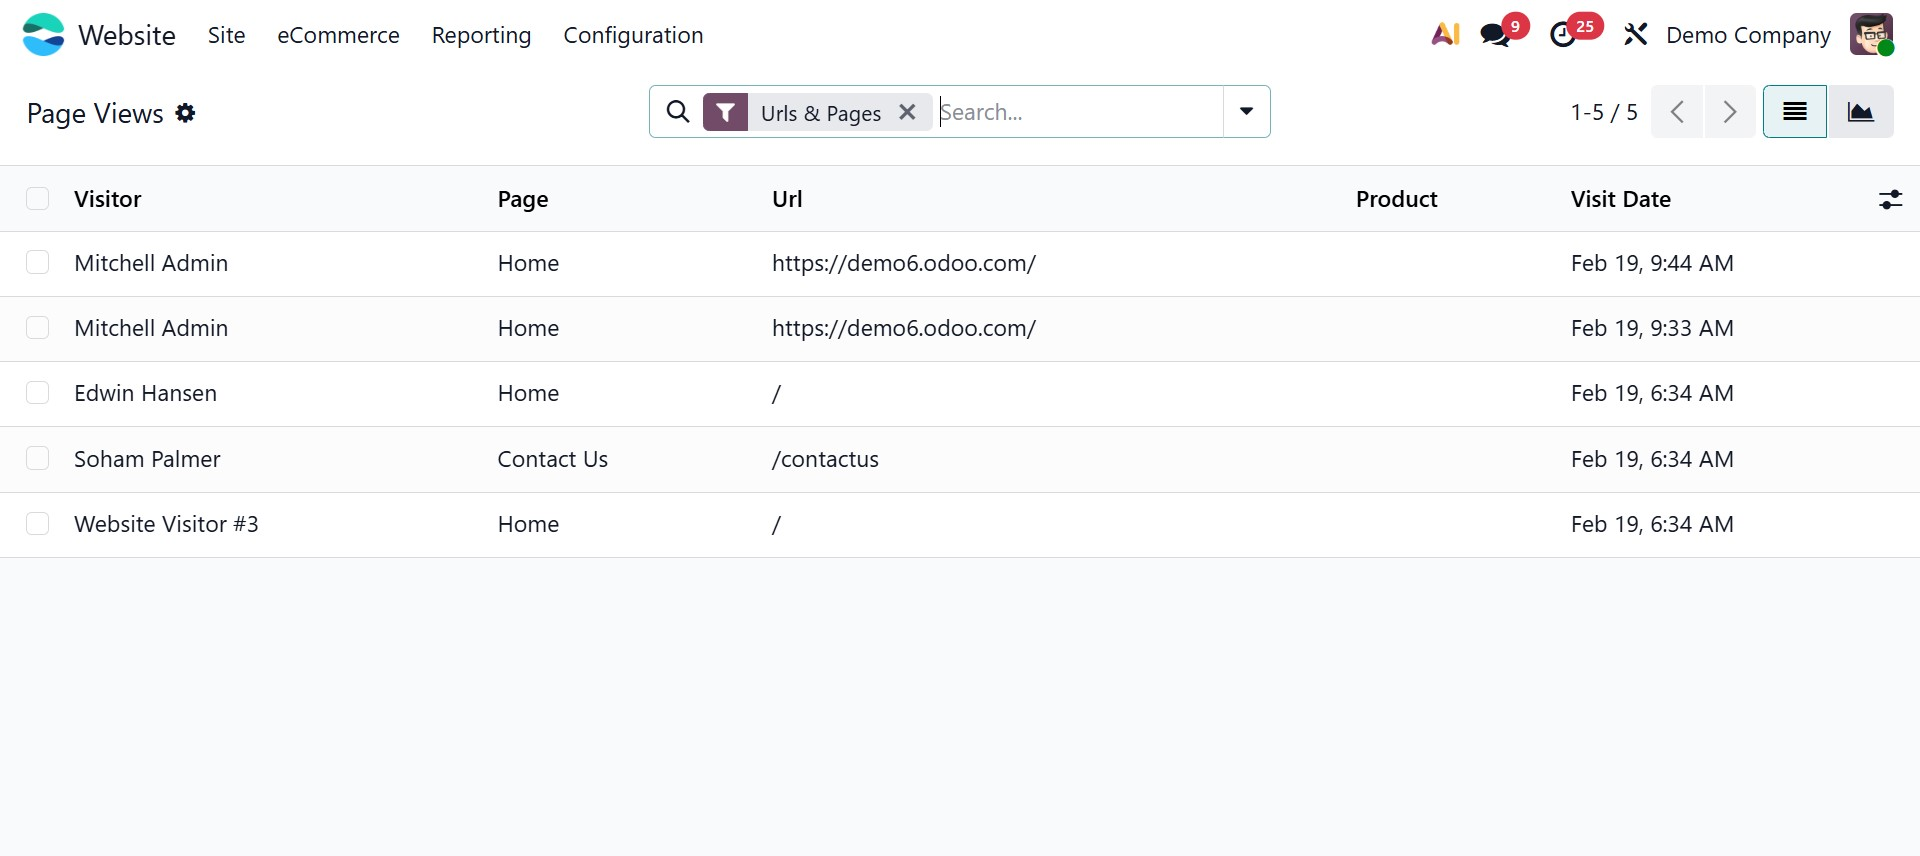
Task: Switch to graph view
Action: (1860, 112)
